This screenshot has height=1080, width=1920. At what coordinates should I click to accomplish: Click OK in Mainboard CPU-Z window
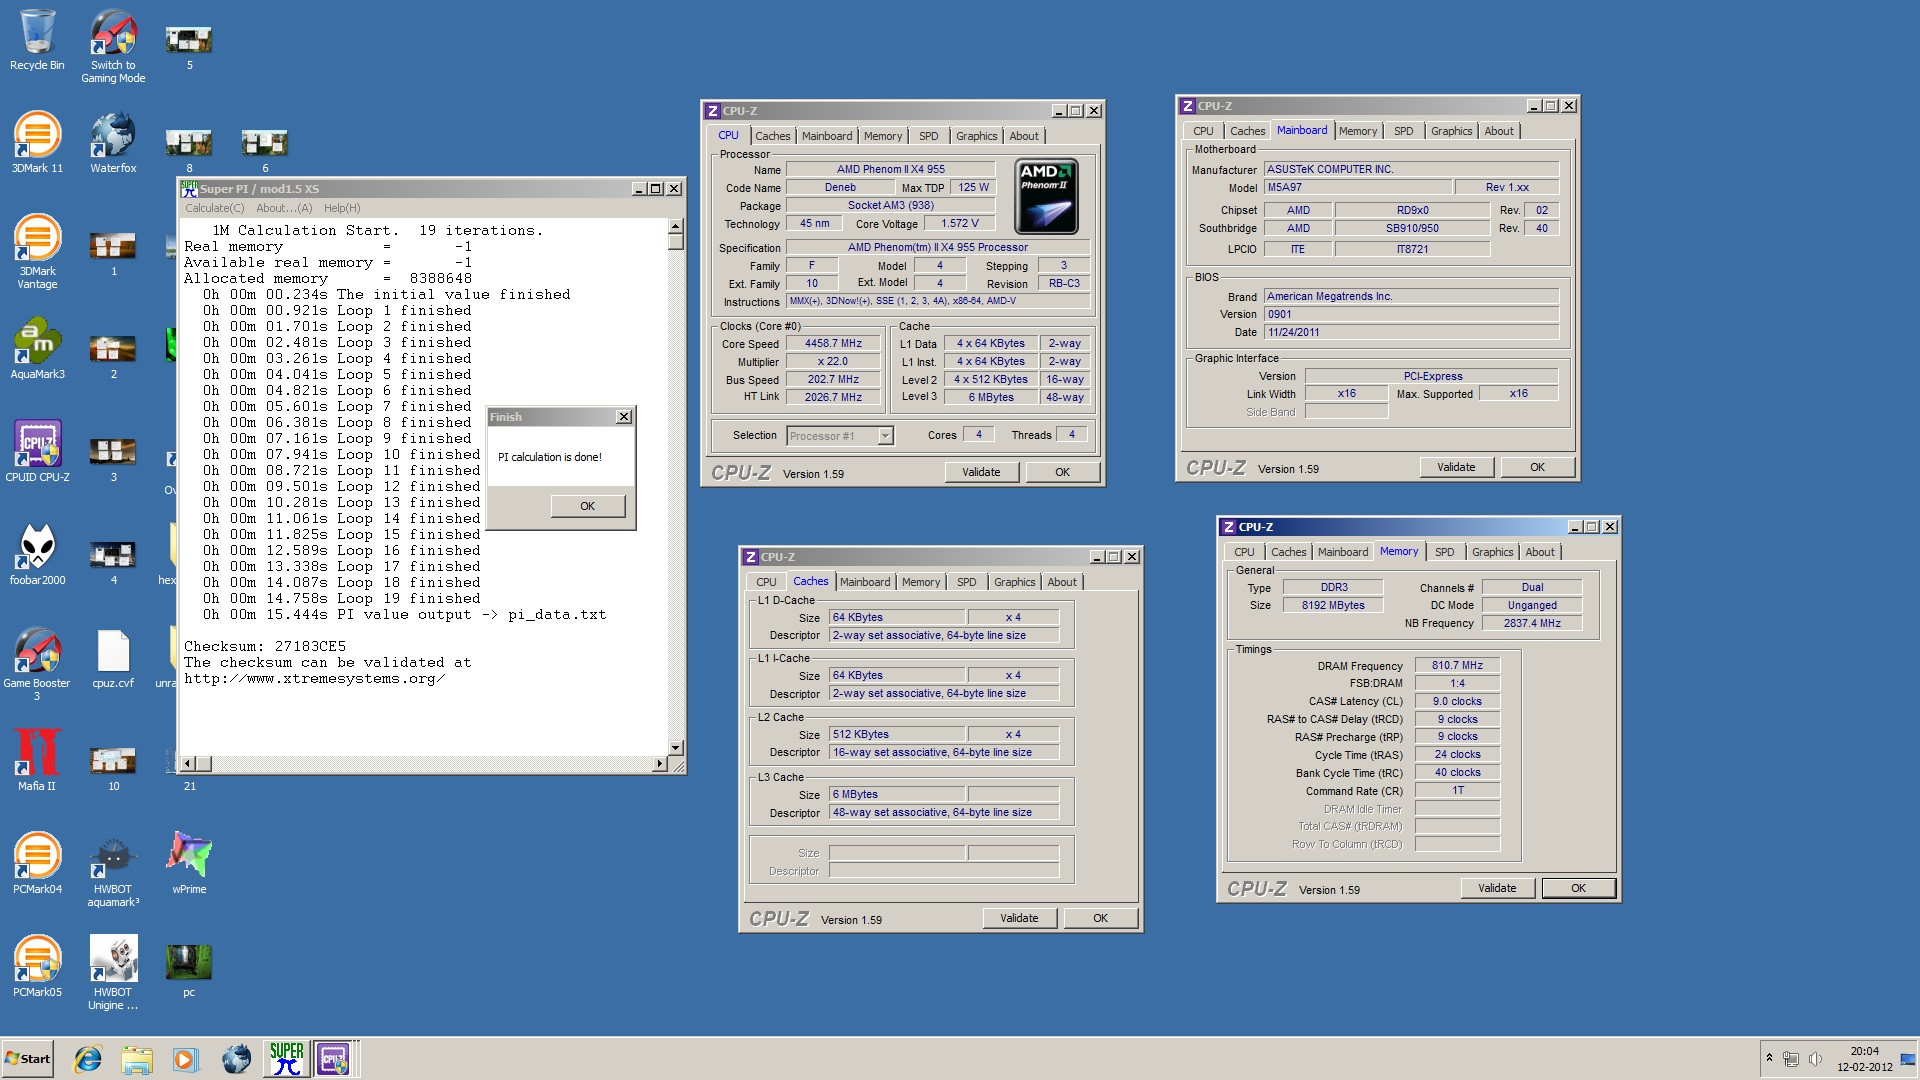tap(1537, 467)
